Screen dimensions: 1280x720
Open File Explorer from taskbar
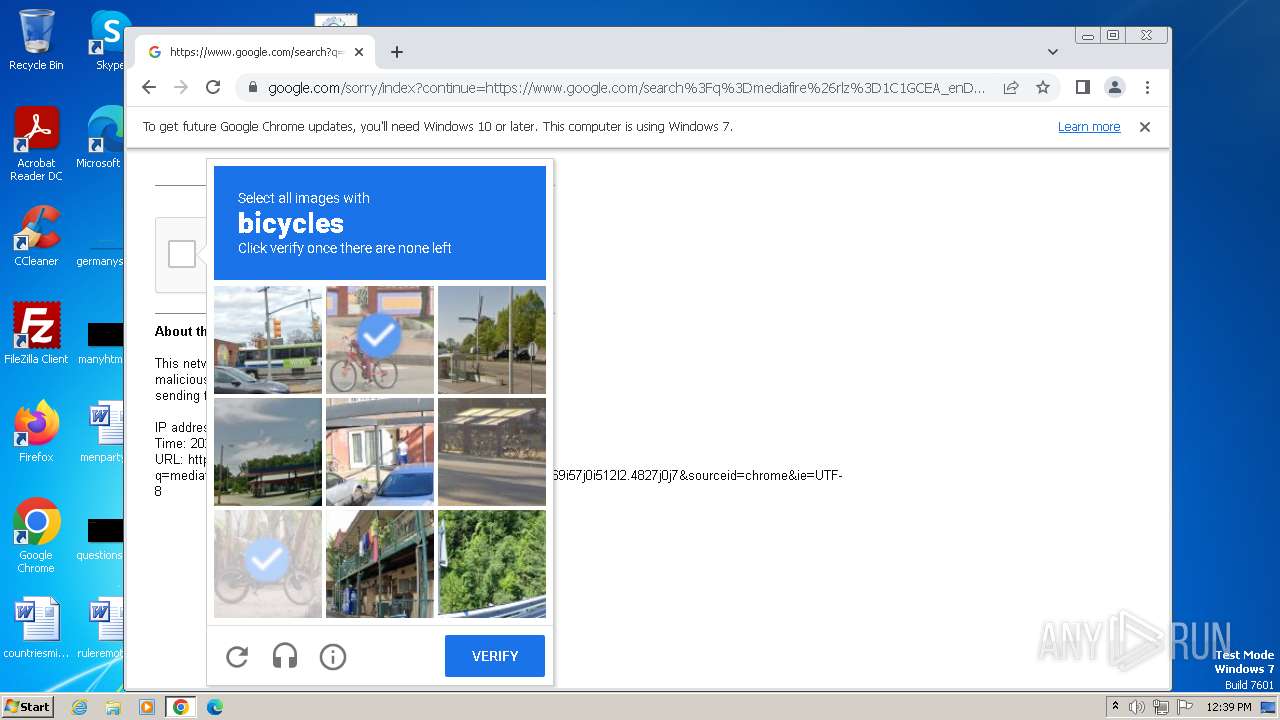pos(113,707)
